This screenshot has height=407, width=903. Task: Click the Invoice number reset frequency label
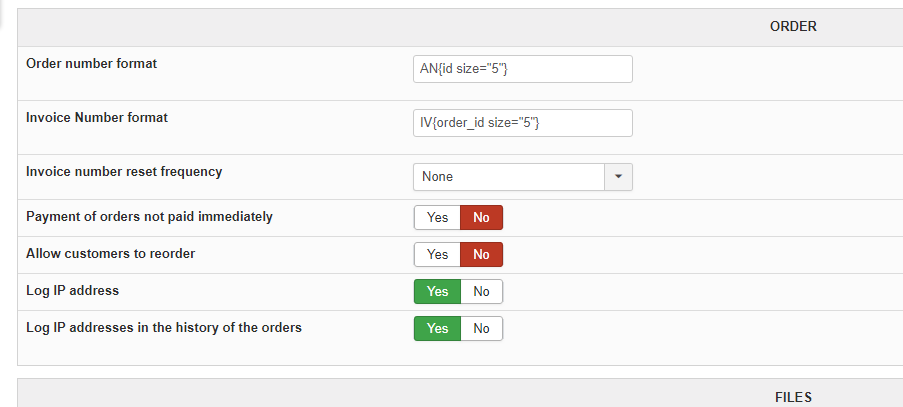coord(124,172)
